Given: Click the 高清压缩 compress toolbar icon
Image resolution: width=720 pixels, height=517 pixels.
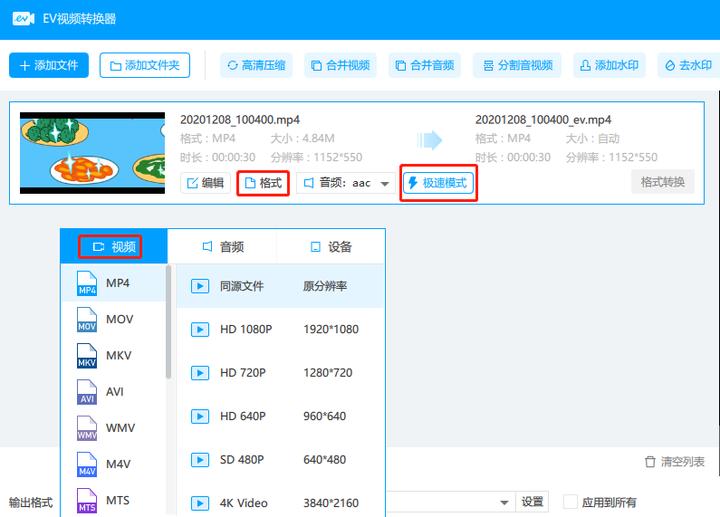Looking at the screenshot, I should 233,66.
